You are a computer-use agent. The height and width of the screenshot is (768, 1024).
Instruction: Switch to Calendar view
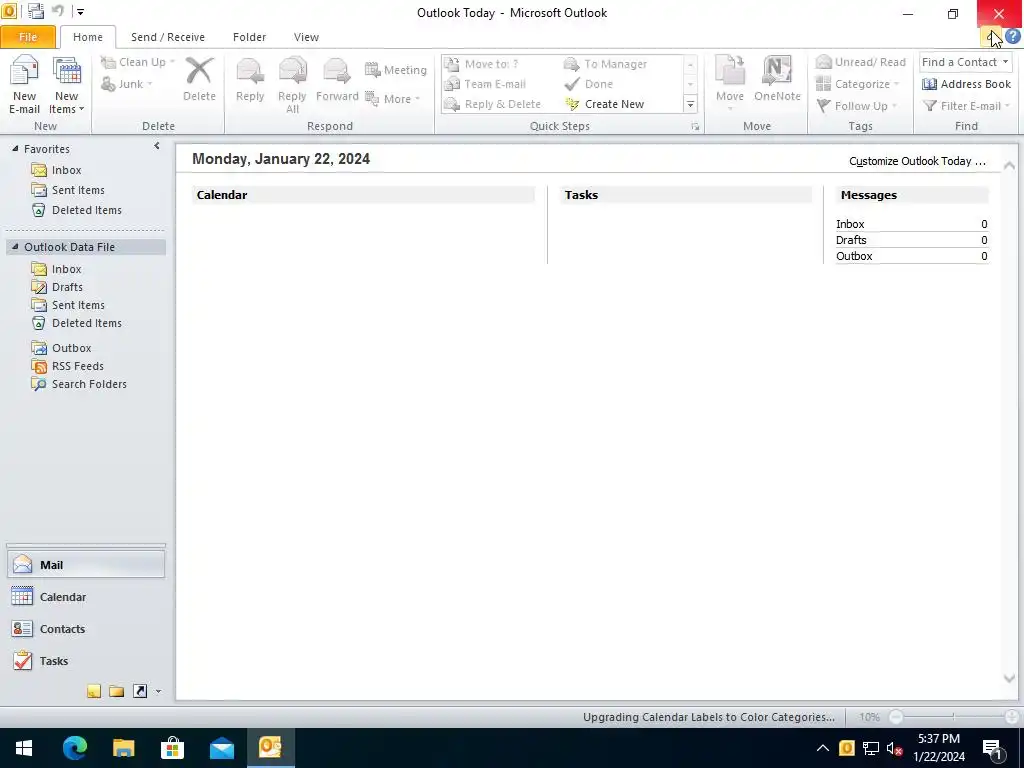86,597
